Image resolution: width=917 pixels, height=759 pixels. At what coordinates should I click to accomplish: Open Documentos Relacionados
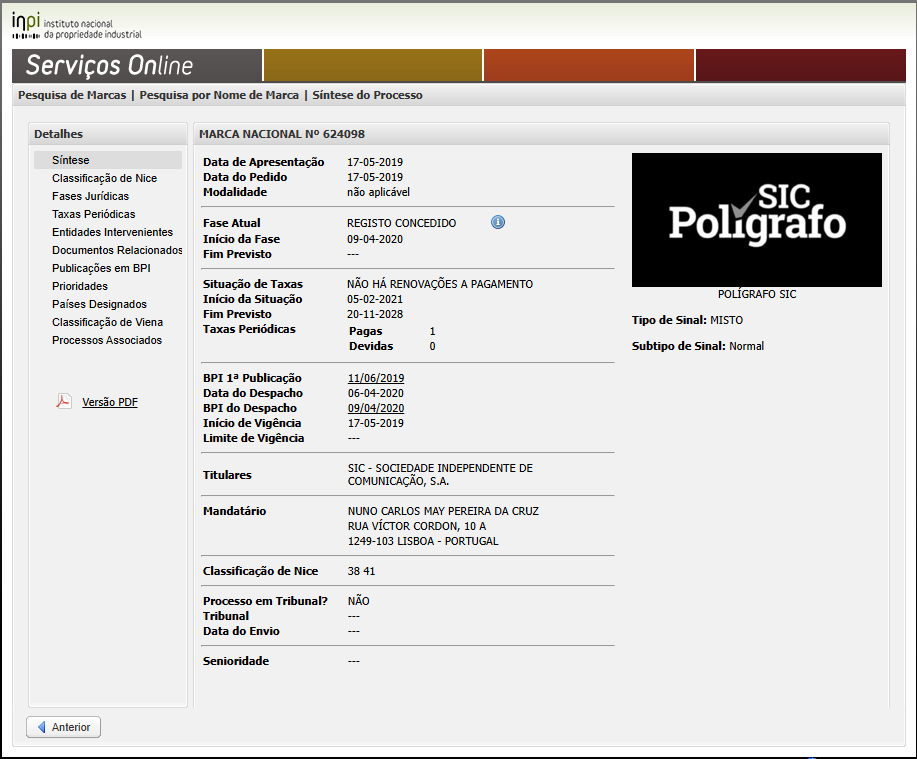tap(117, 250)
